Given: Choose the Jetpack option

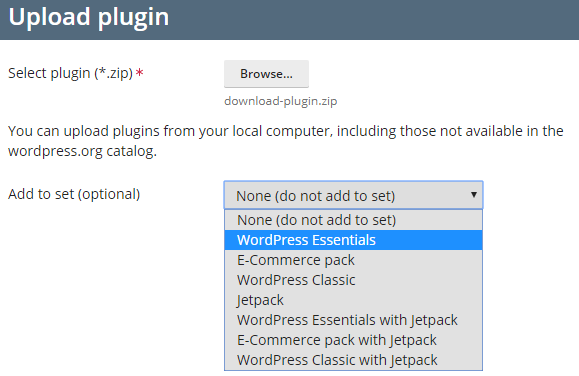Looking at the screenshot, I should click(353, 300).
